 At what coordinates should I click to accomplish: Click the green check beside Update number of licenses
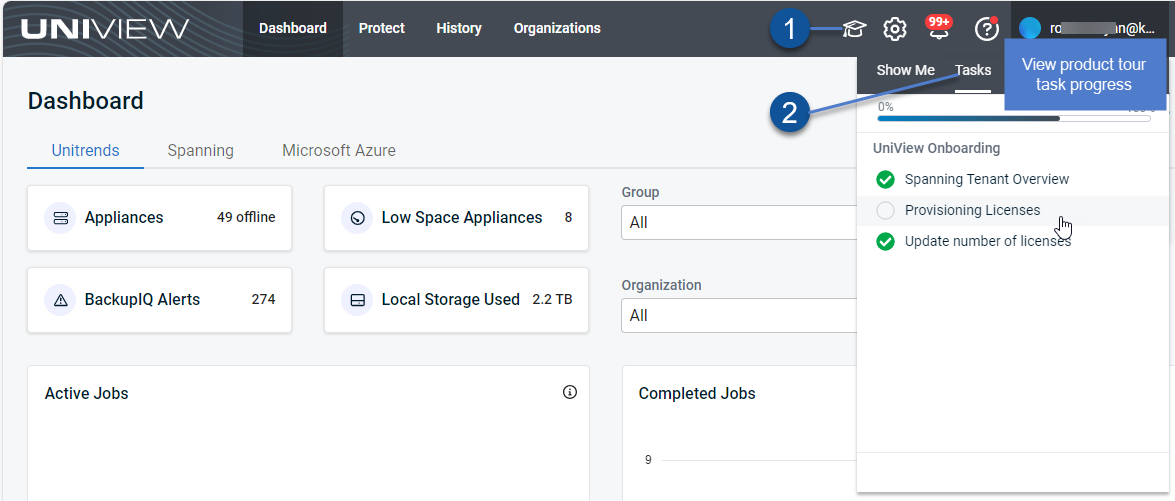pyautogui.click(x=885, y=242)
